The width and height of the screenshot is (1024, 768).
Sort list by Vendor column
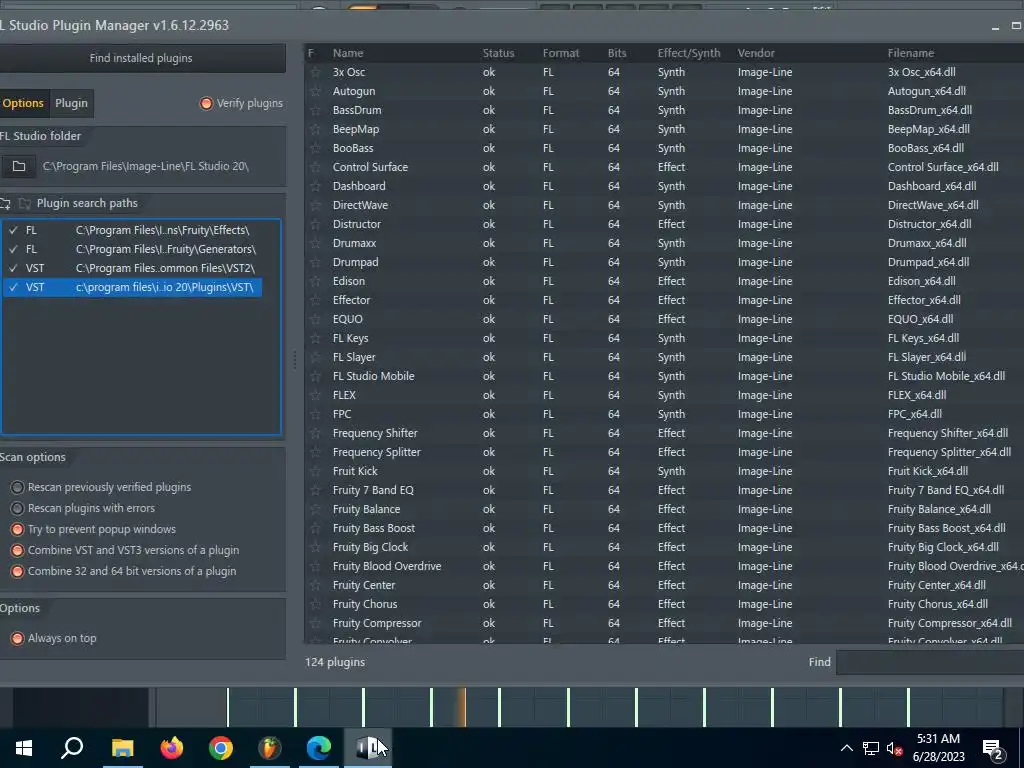point(756,54)
